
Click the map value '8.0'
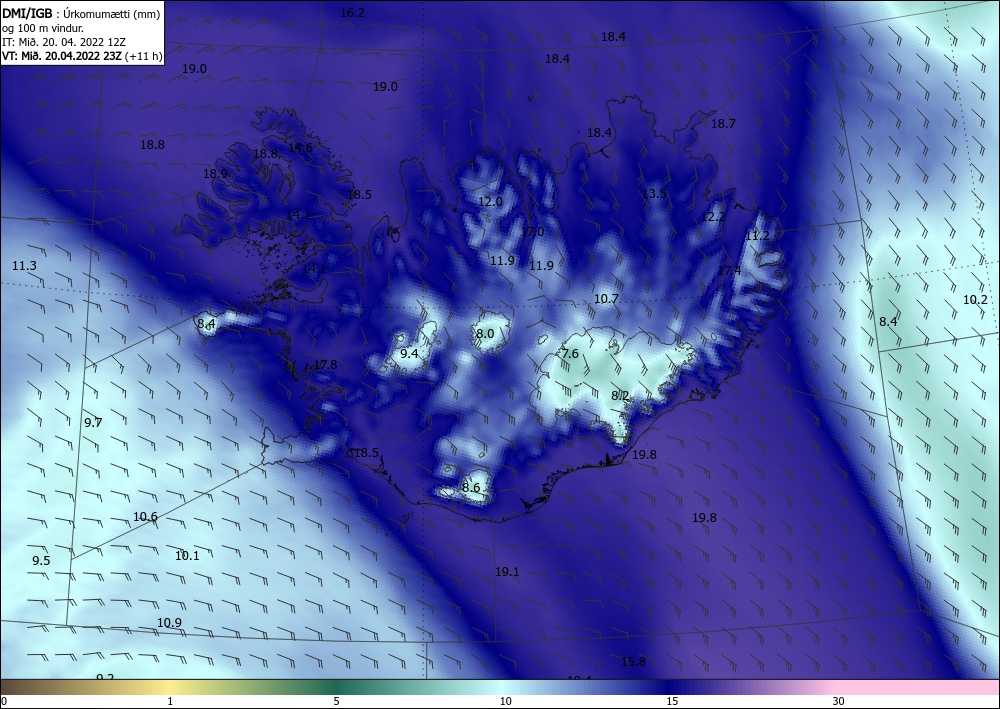pos(485,333)
